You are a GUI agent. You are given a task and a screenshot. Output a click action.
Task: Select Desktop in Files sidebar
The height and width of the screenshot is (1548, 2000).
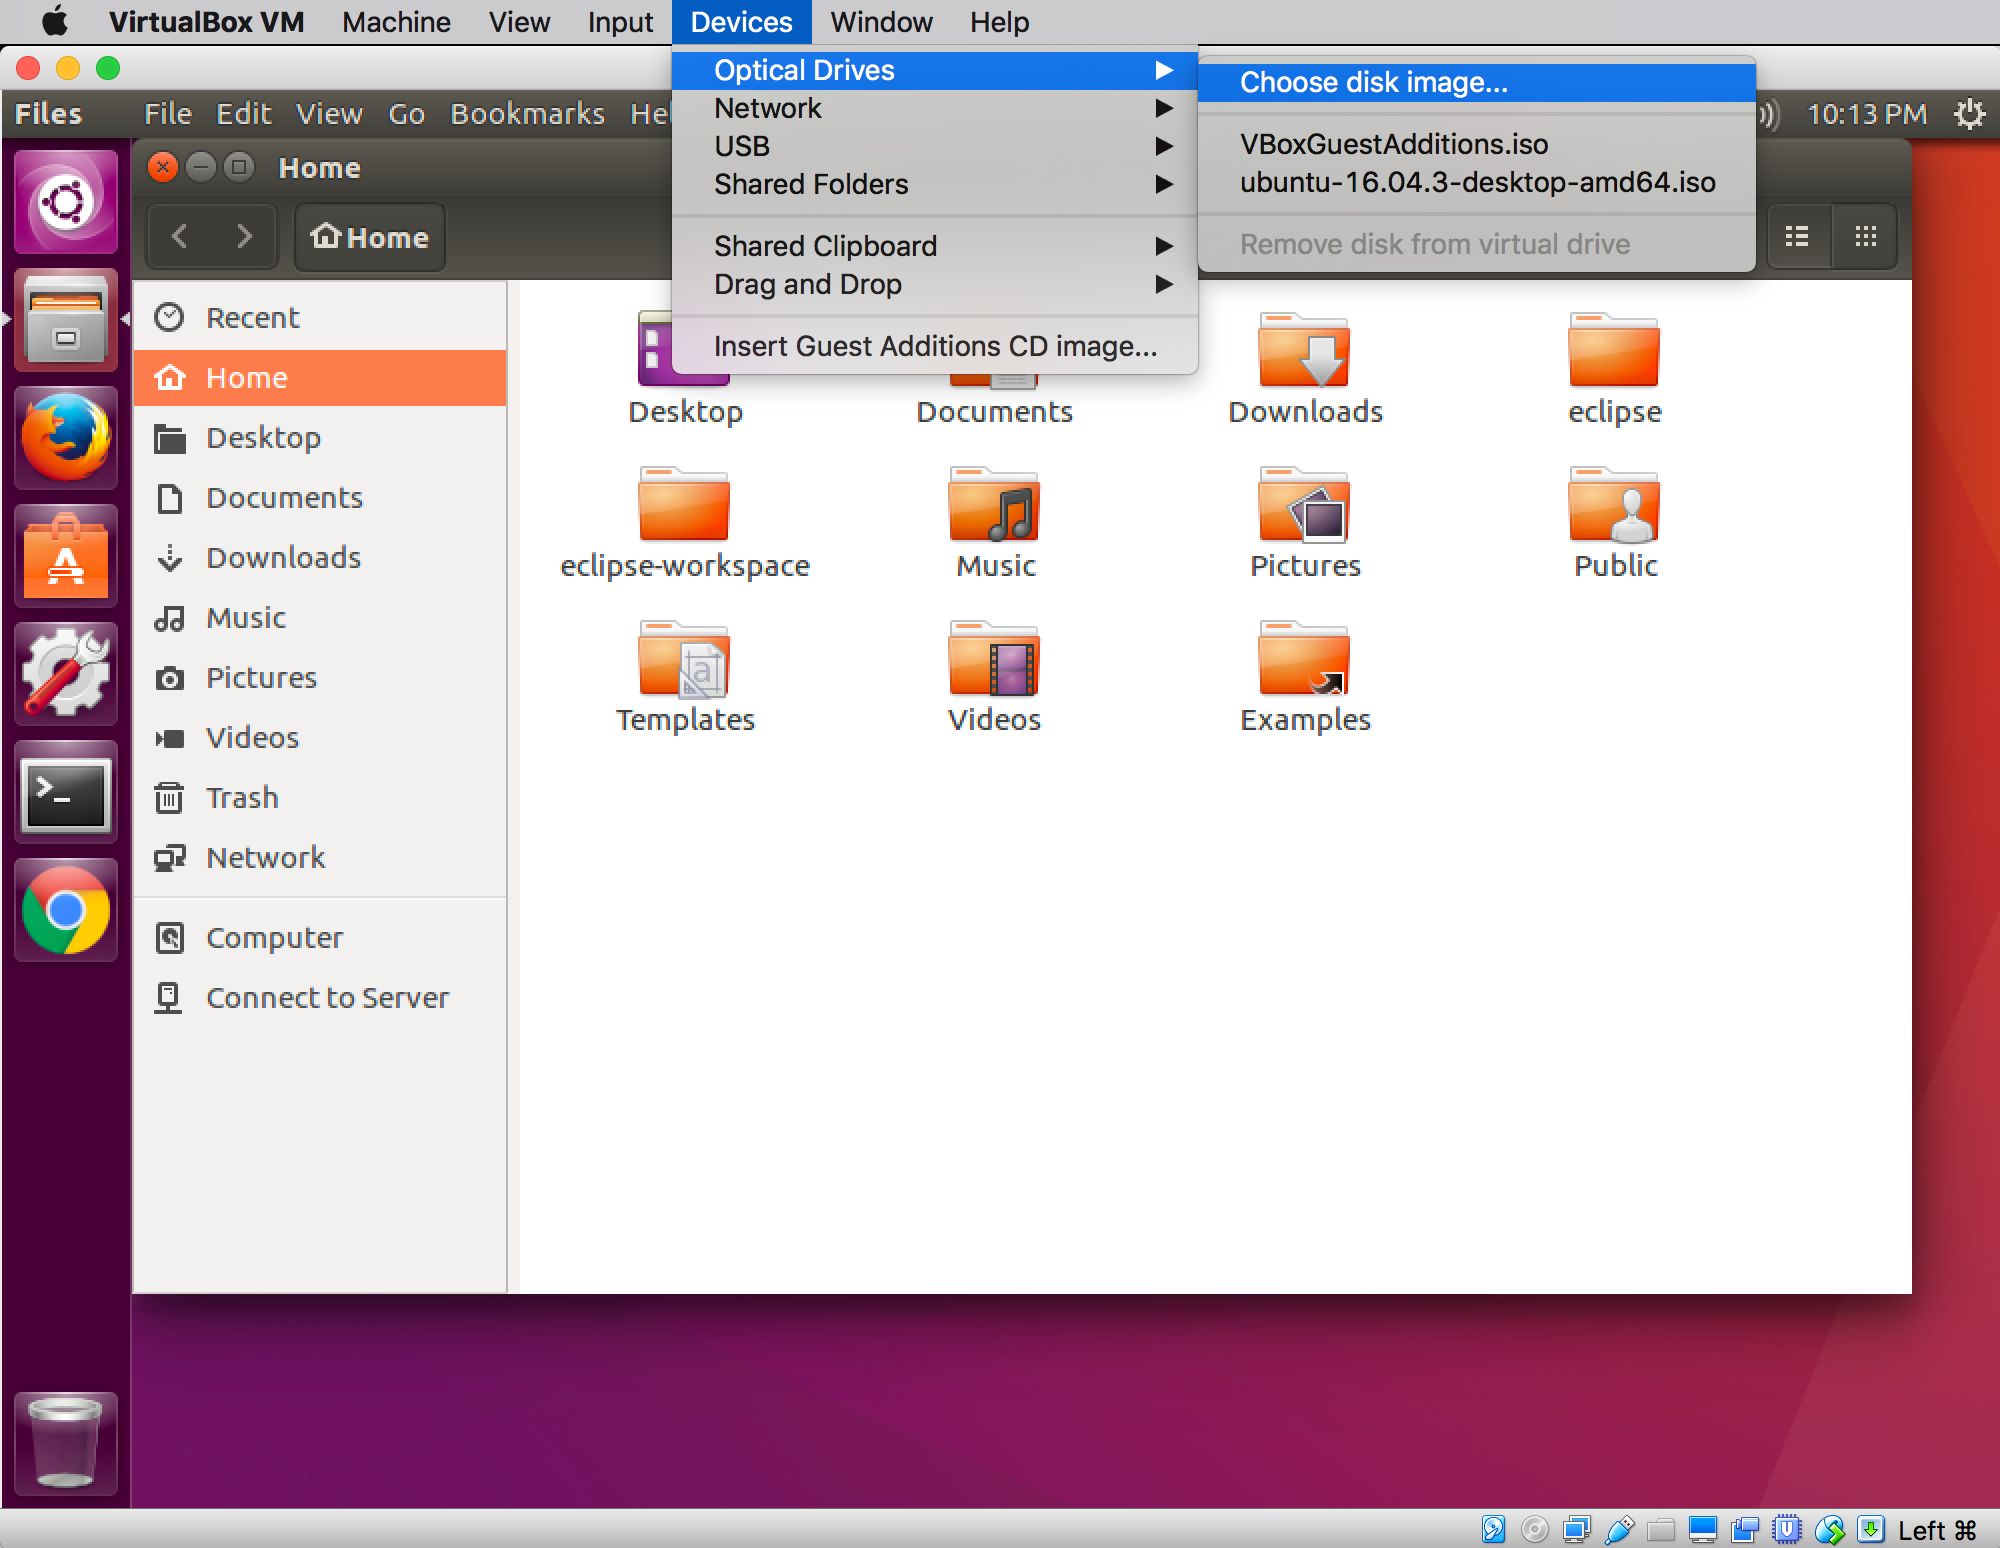[320, 438]
